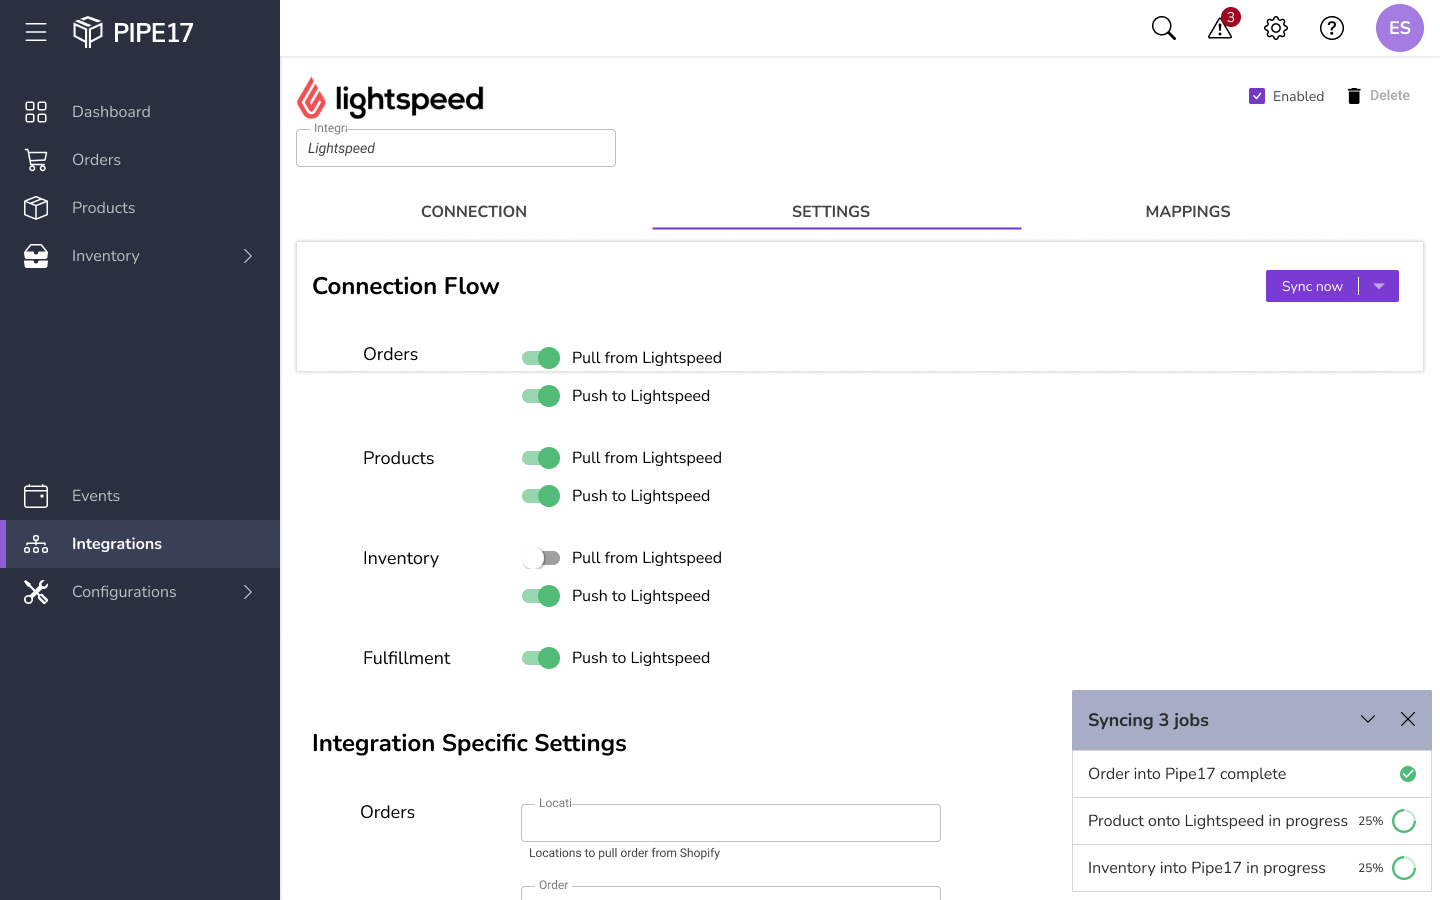Expand the Configurations sidebar submenu chevron

(x=248, y=592)
